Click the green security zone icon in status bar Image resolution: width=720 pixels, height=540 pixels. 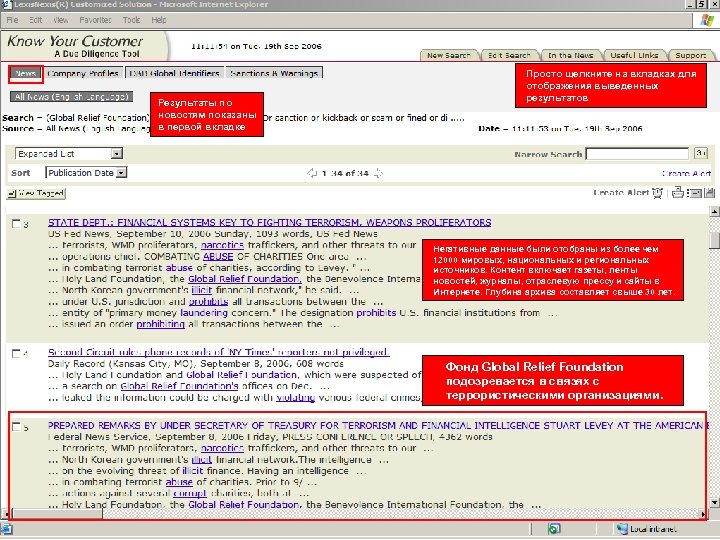[x=554, y=529]
